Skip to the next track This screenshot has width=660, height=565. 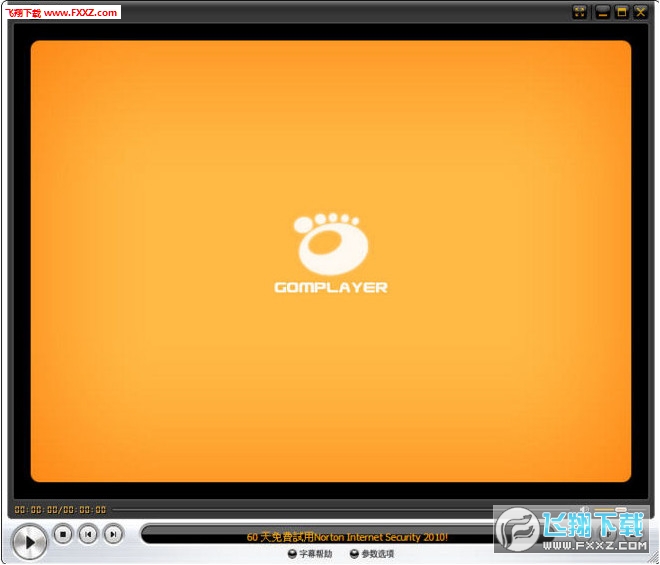[x=113, y=534]
